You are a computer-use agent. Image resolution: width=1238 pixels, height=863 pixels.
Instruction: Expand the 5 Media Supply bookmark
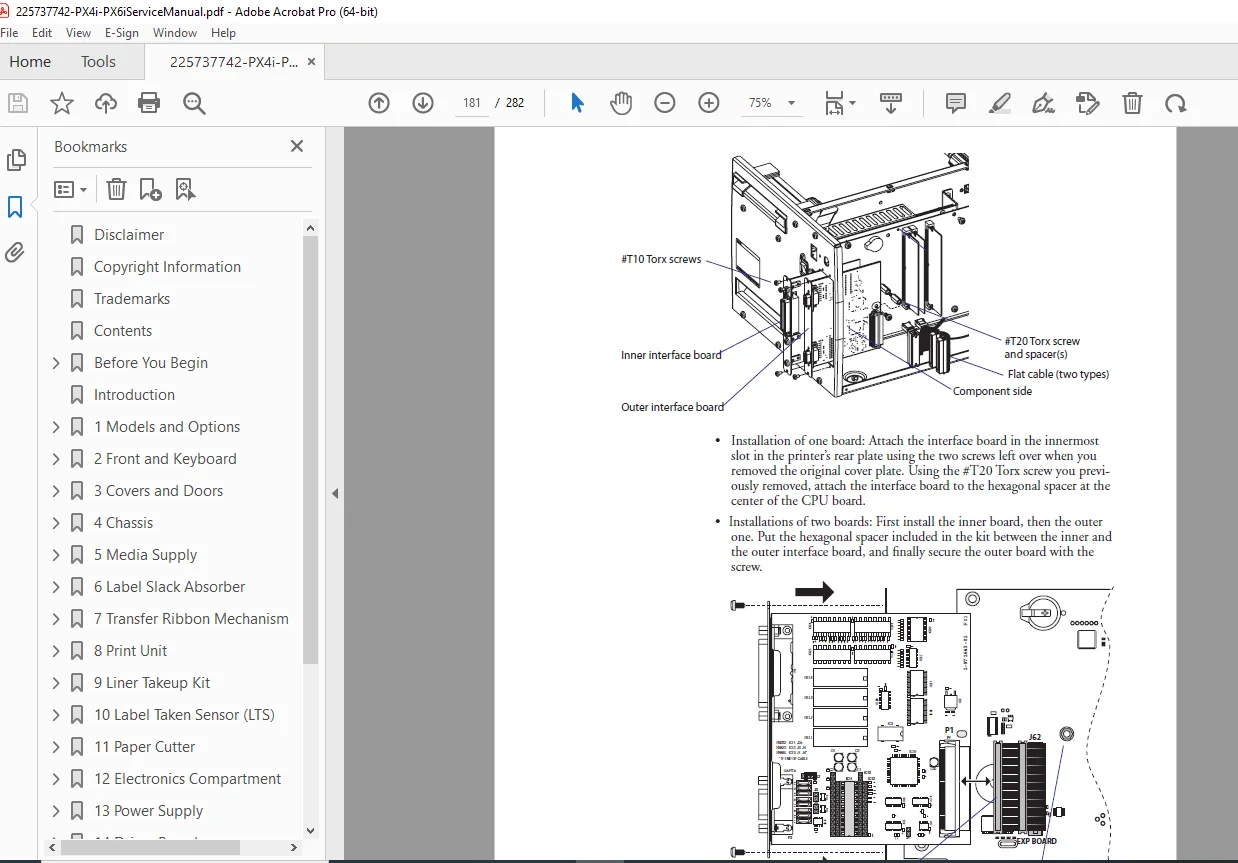56,555
